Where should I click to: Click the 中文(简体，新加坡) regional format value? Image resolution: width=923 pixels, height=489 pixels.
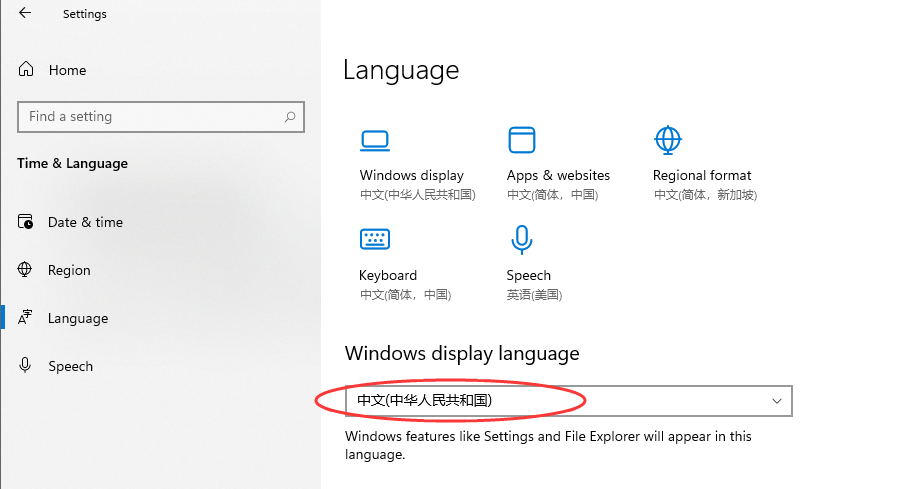(x=705, y=195)
